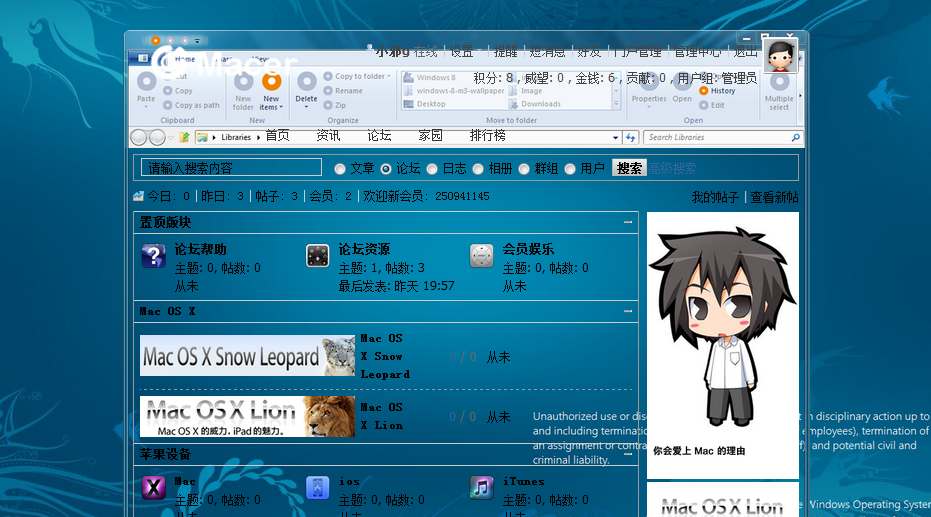The image size is (931, 517).
Task: Open the 短消息 link
Action: tap(547, 52)
